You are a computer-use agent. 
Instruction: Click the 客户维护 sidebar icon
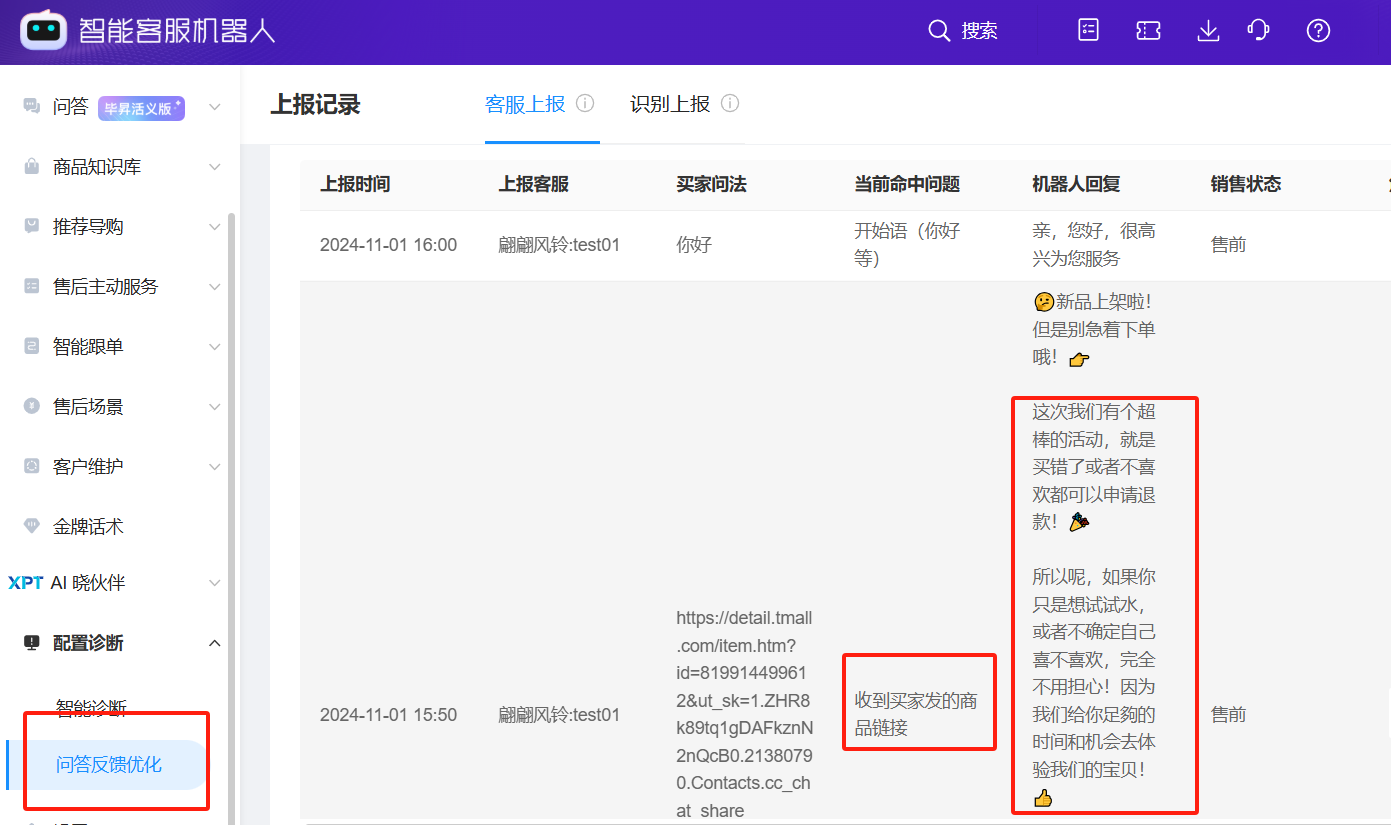tap(32, 467)
